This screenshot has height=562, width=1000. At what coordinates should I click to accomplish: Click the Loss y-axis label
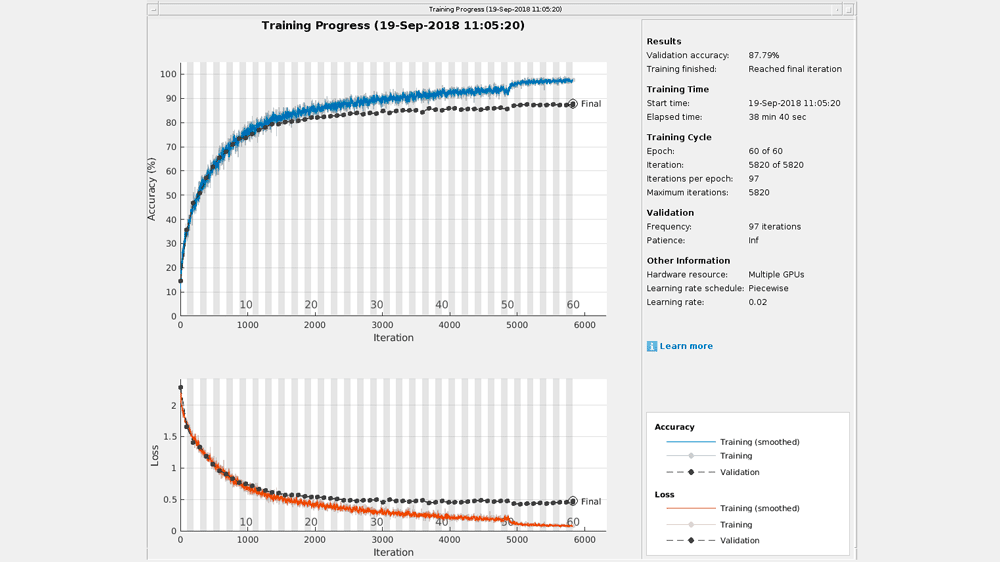[154, 456]
